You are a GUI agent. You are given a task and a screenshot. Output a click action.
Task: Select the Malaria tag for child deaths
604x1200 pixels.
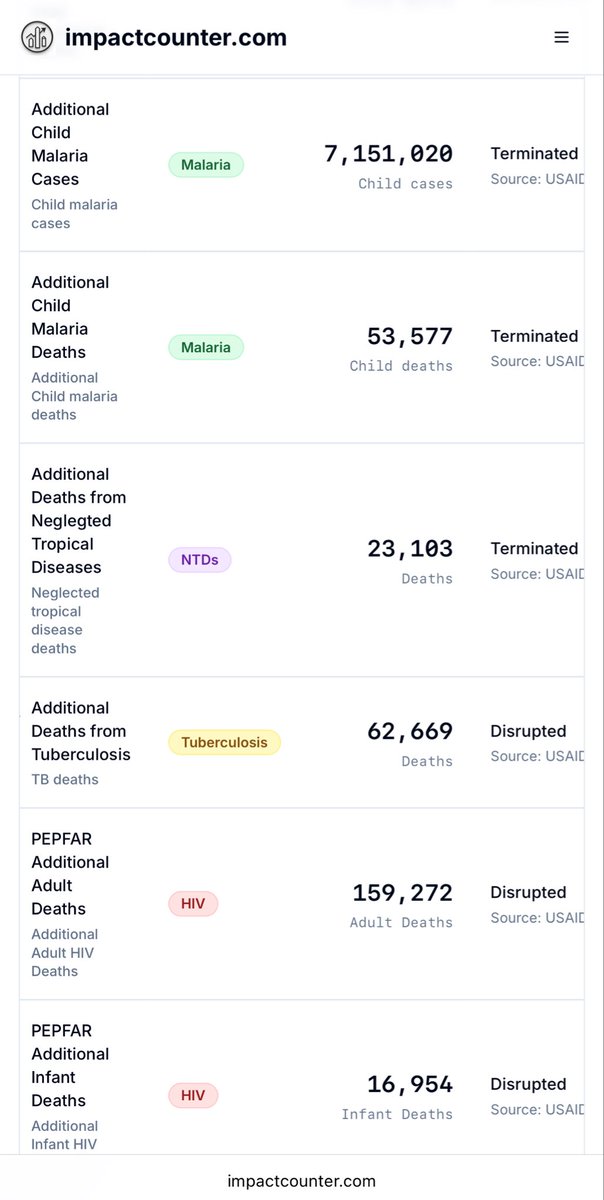point(206,348)
